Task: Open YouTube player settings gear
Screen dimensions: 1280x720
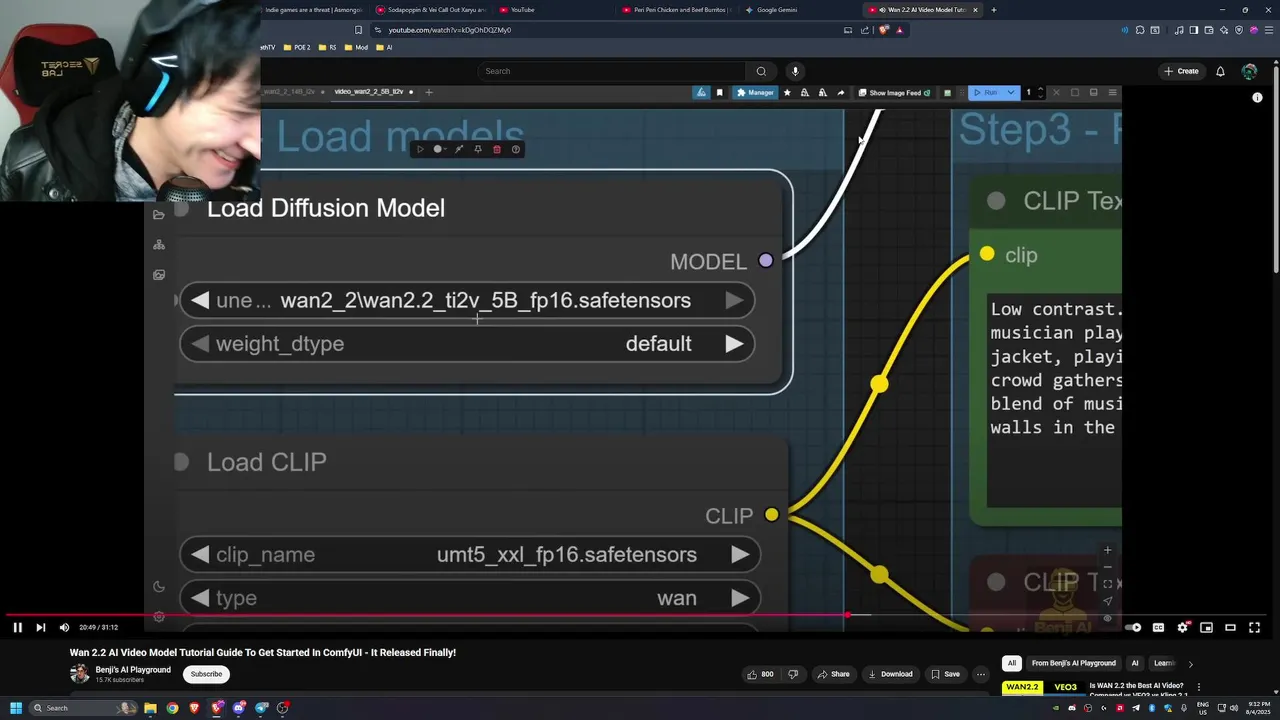Action: pos(1182,627)
